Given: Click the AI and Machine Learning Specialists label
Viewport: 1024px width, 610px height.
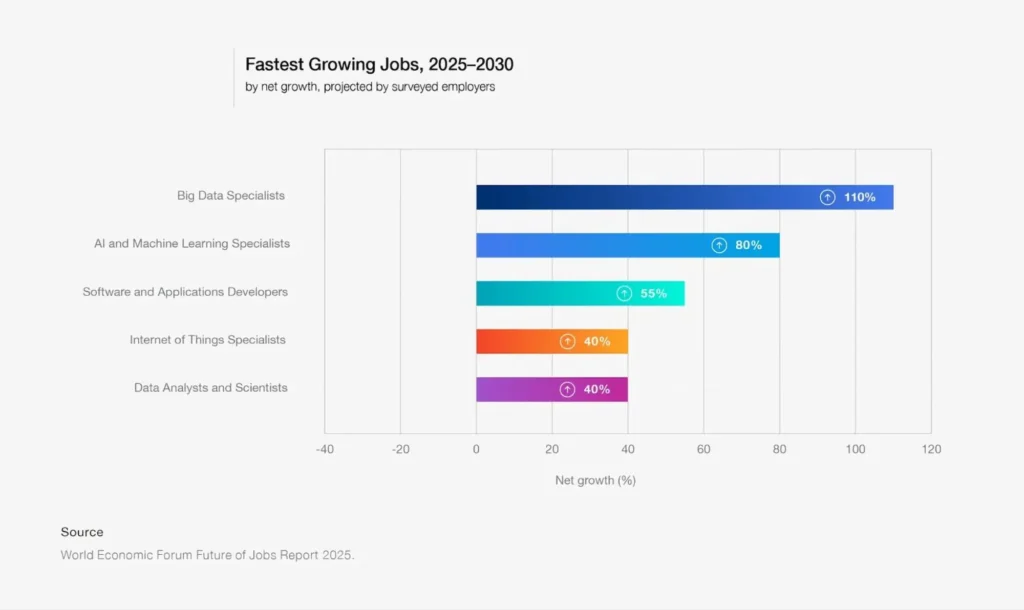Looking at the screenshot, I should 192,244.
